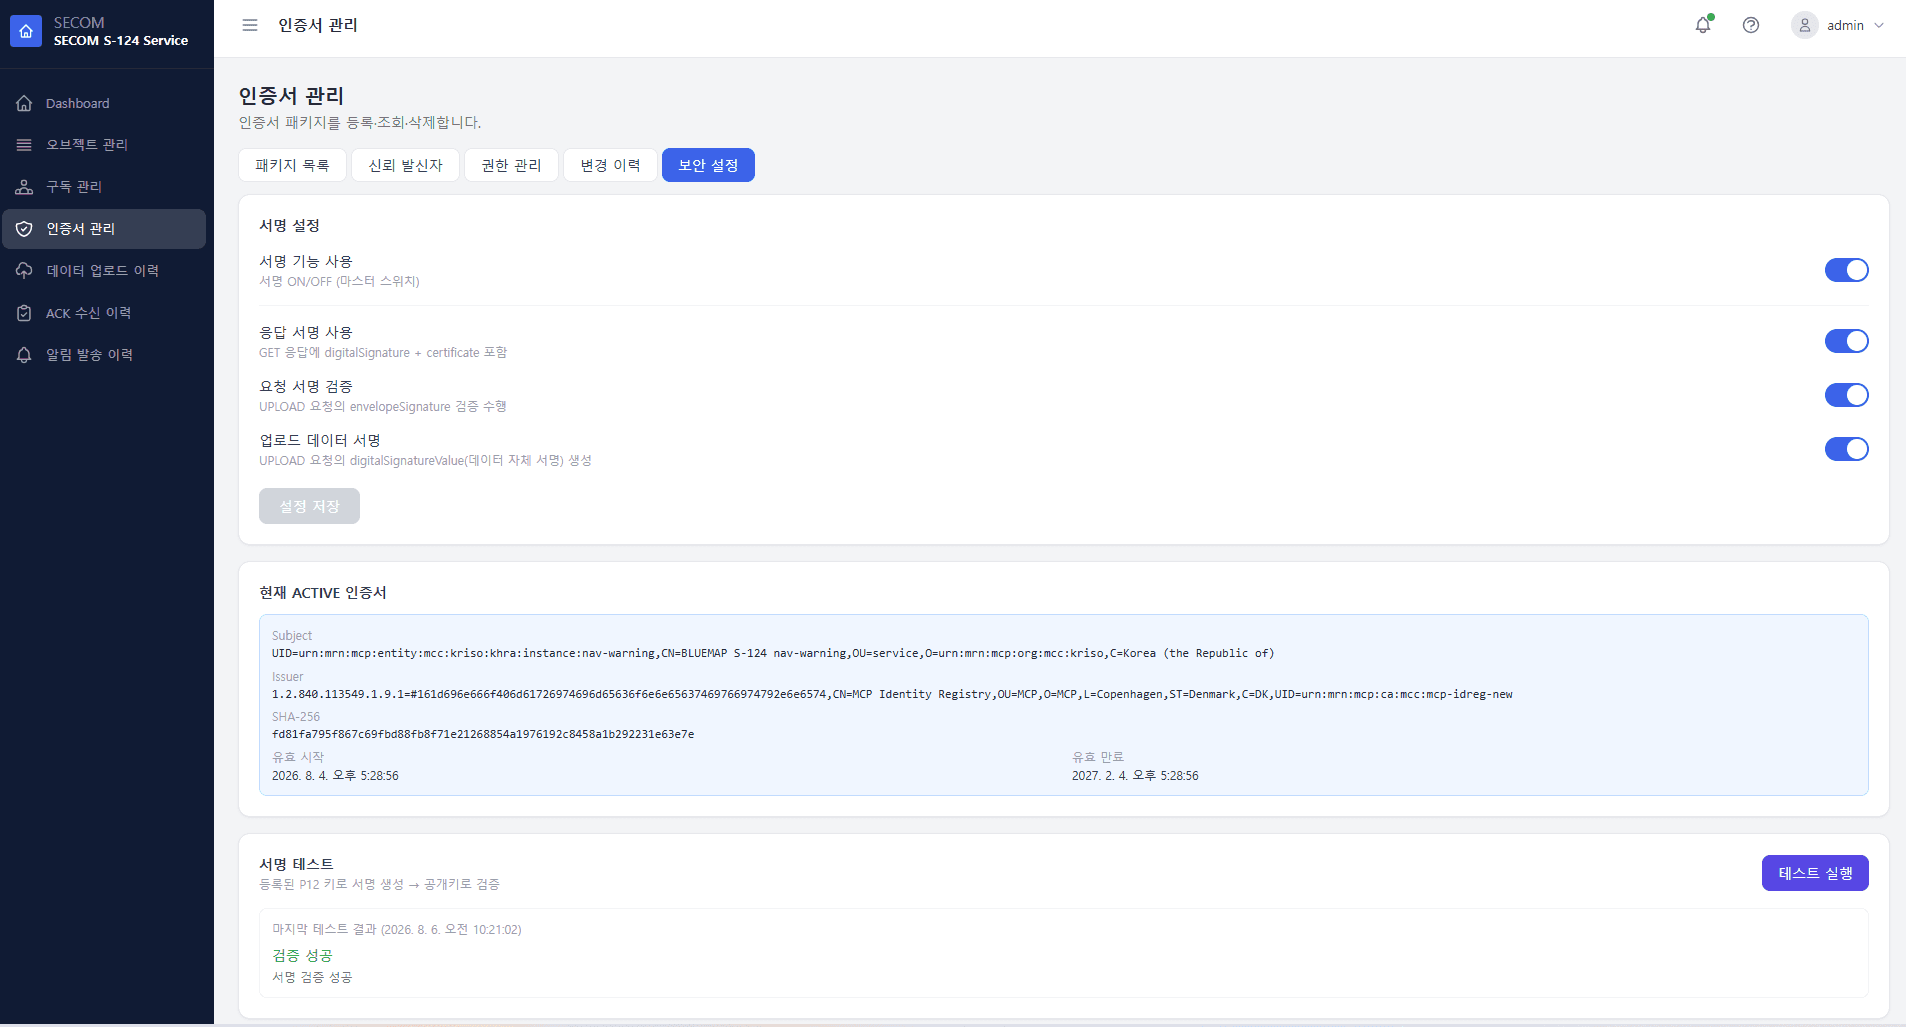Open the 패키지 목록 tab

pos(292,165)
